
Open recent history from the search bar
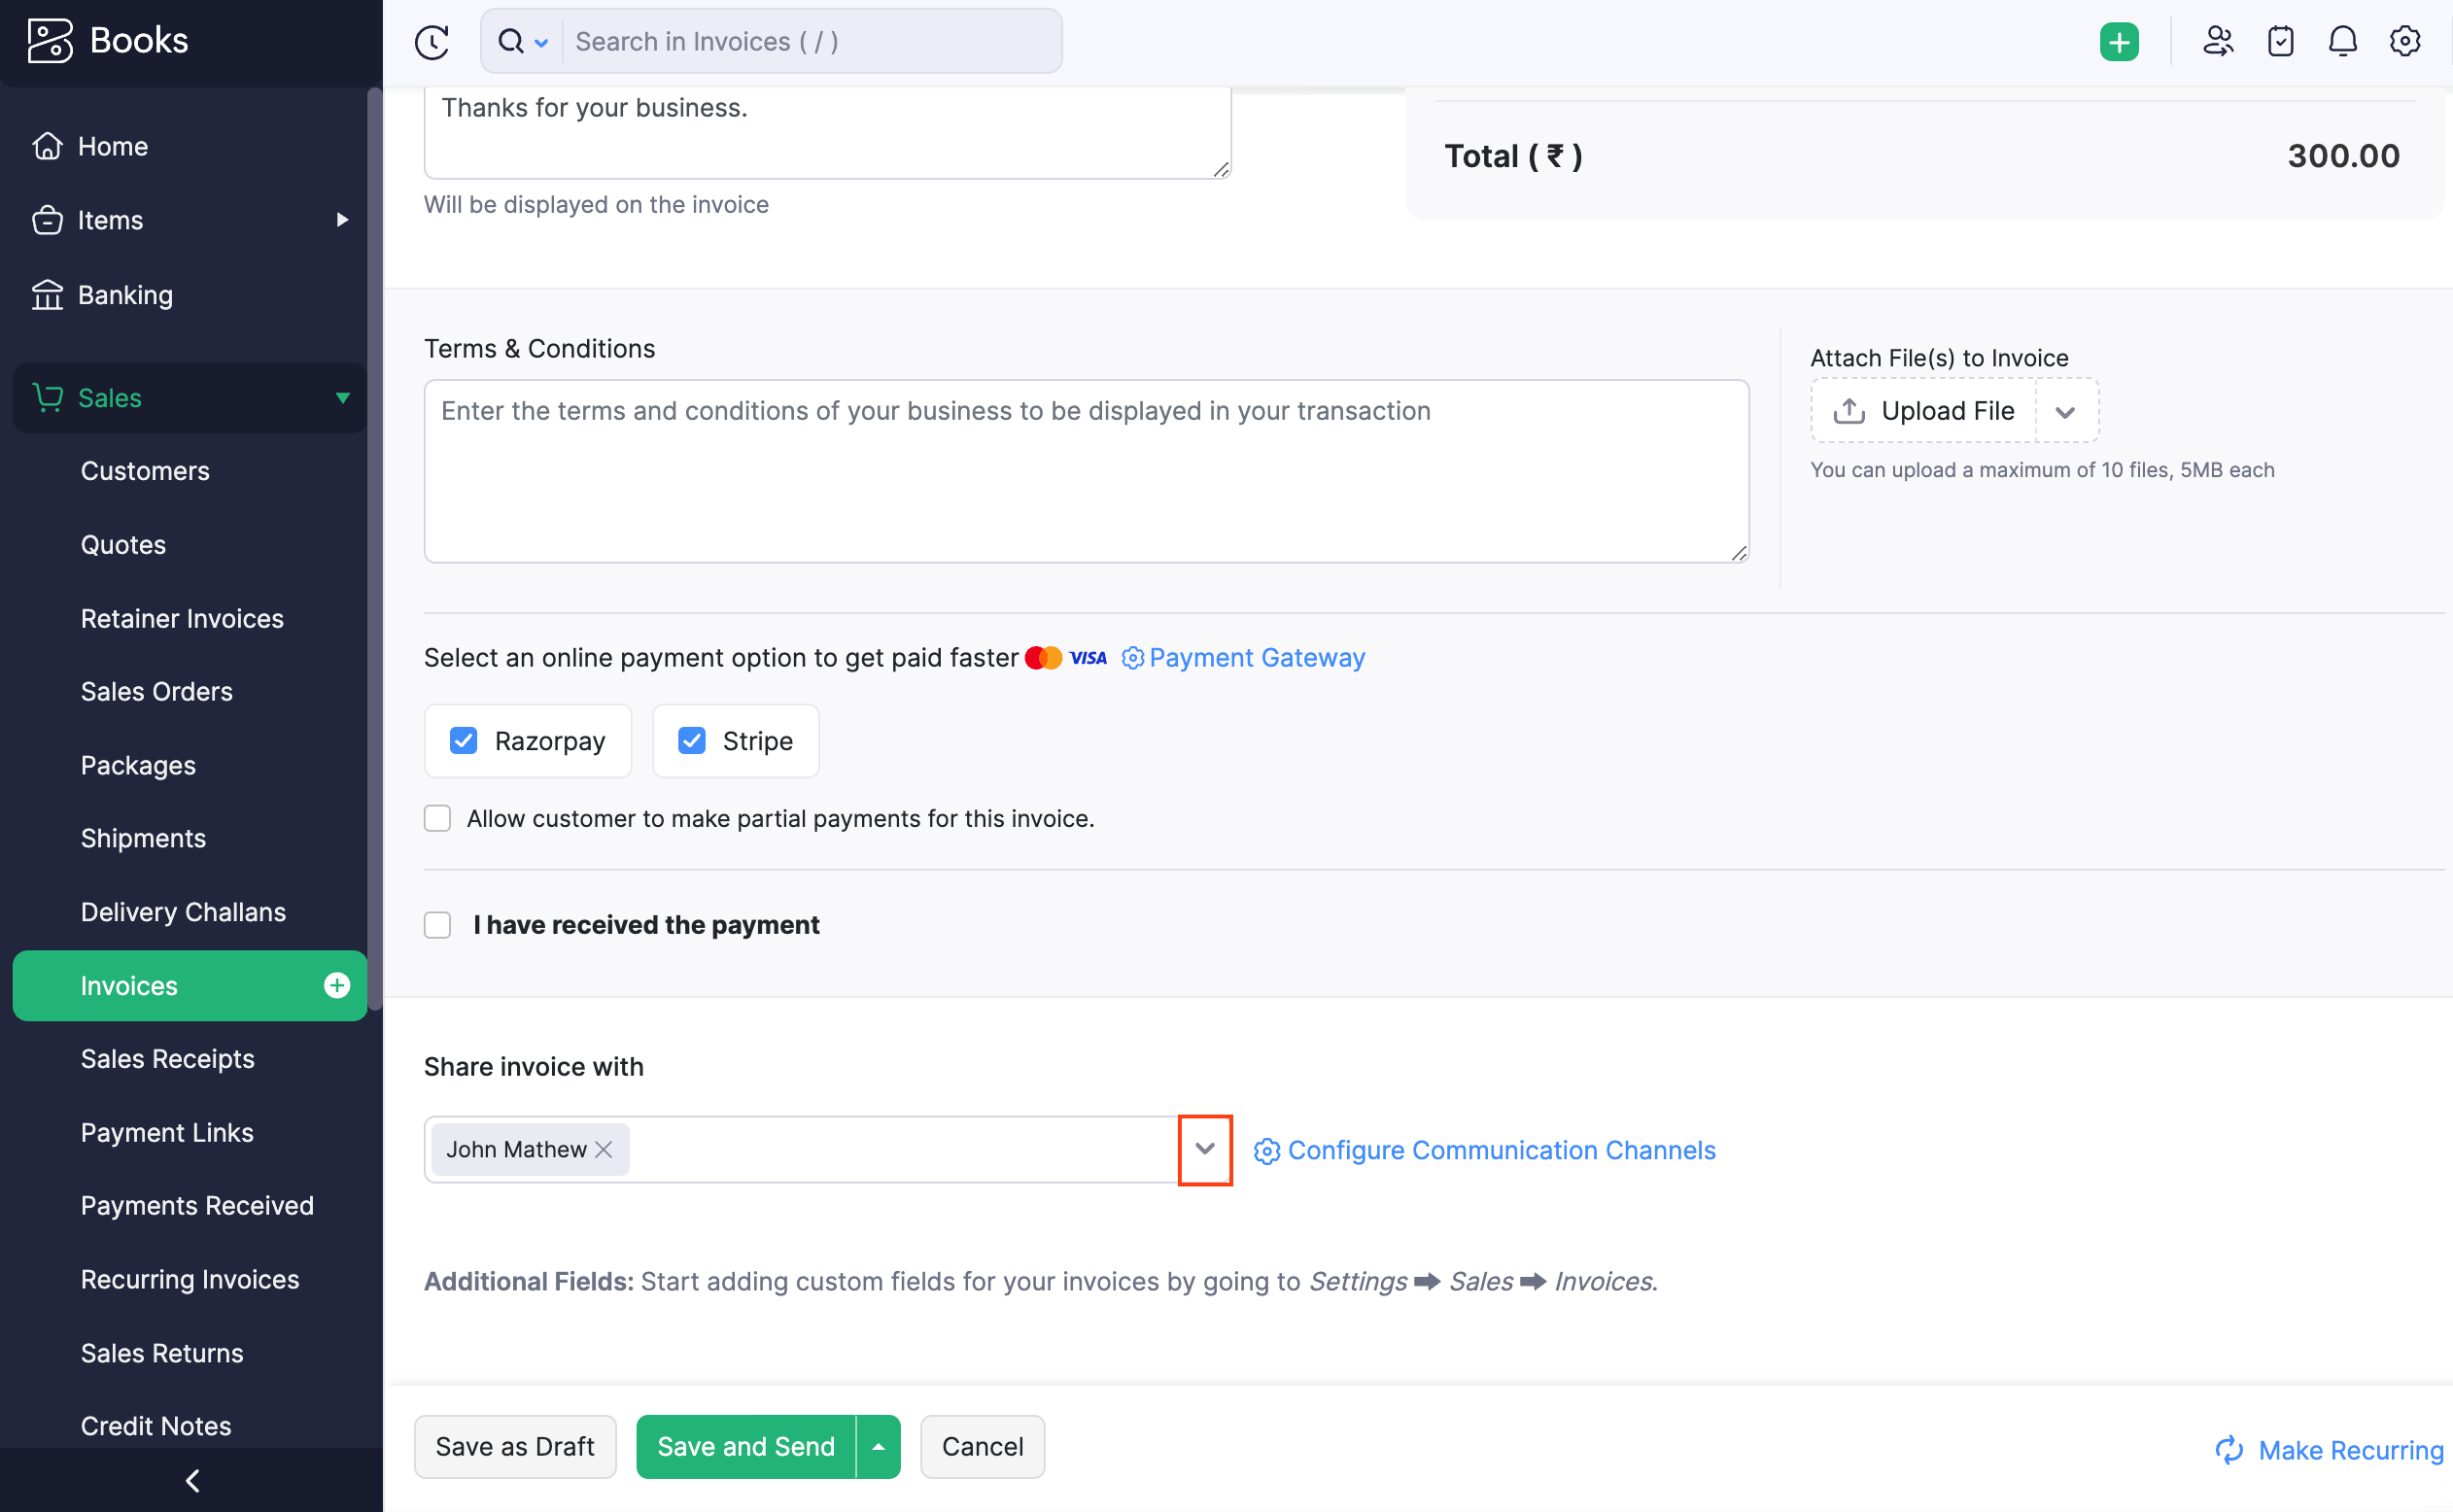tap(431, 41)
